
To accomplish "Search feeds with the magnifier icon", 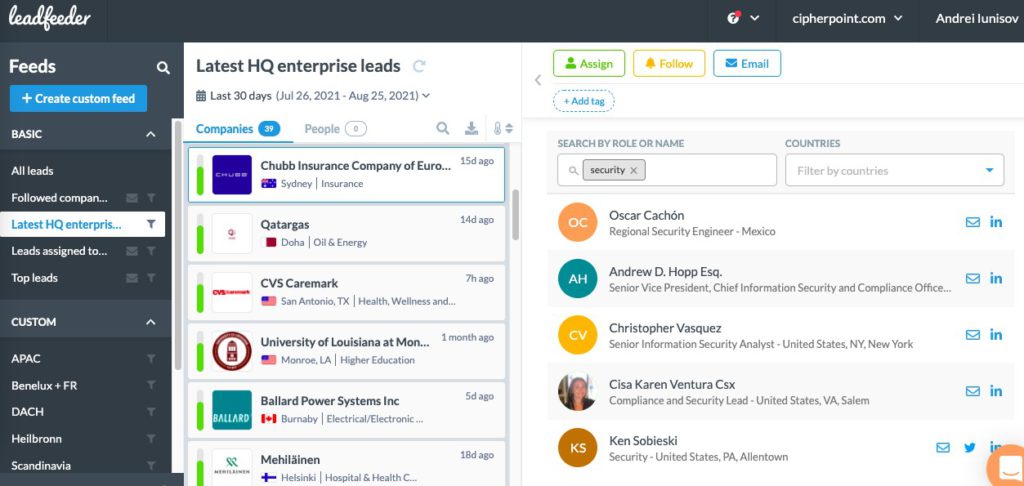I will (163, 67).
